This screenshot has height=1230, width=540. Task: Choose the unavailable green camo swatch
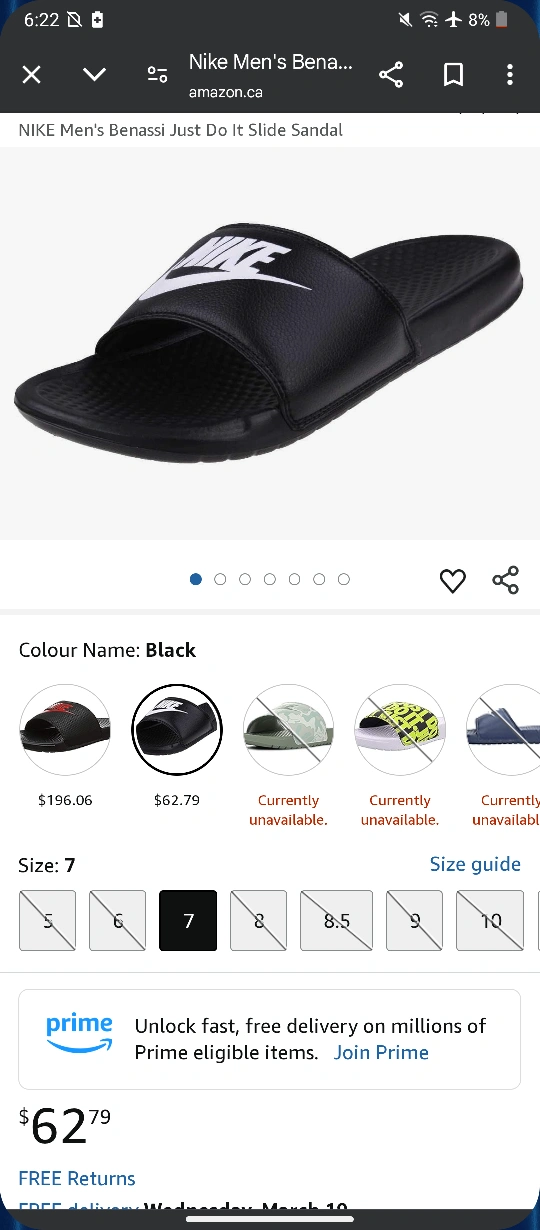(x=289, y=730)
